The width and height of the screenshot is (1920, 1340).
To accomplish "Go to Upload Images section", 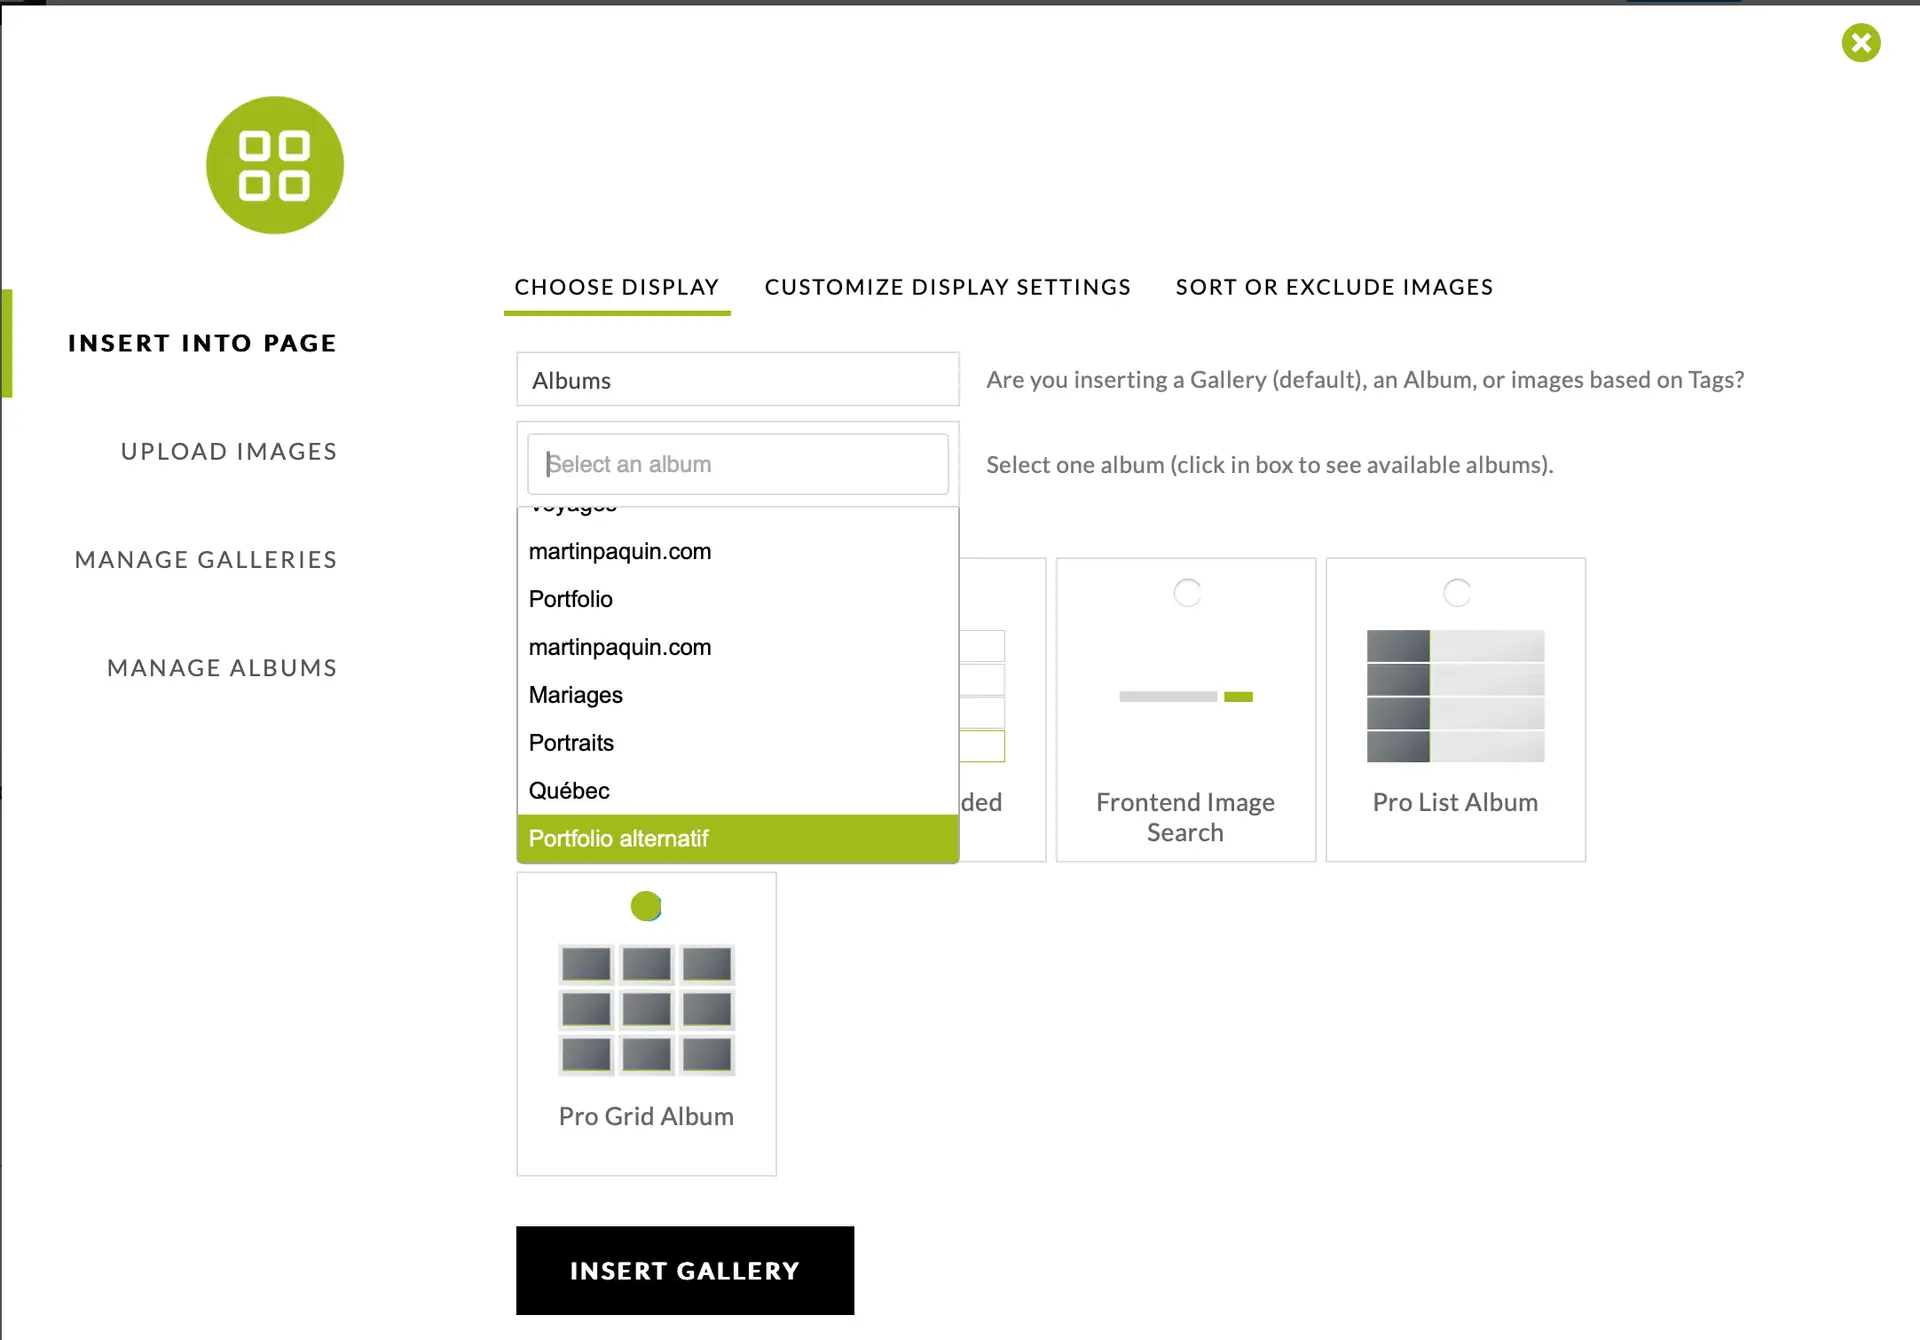I will 228,452.
